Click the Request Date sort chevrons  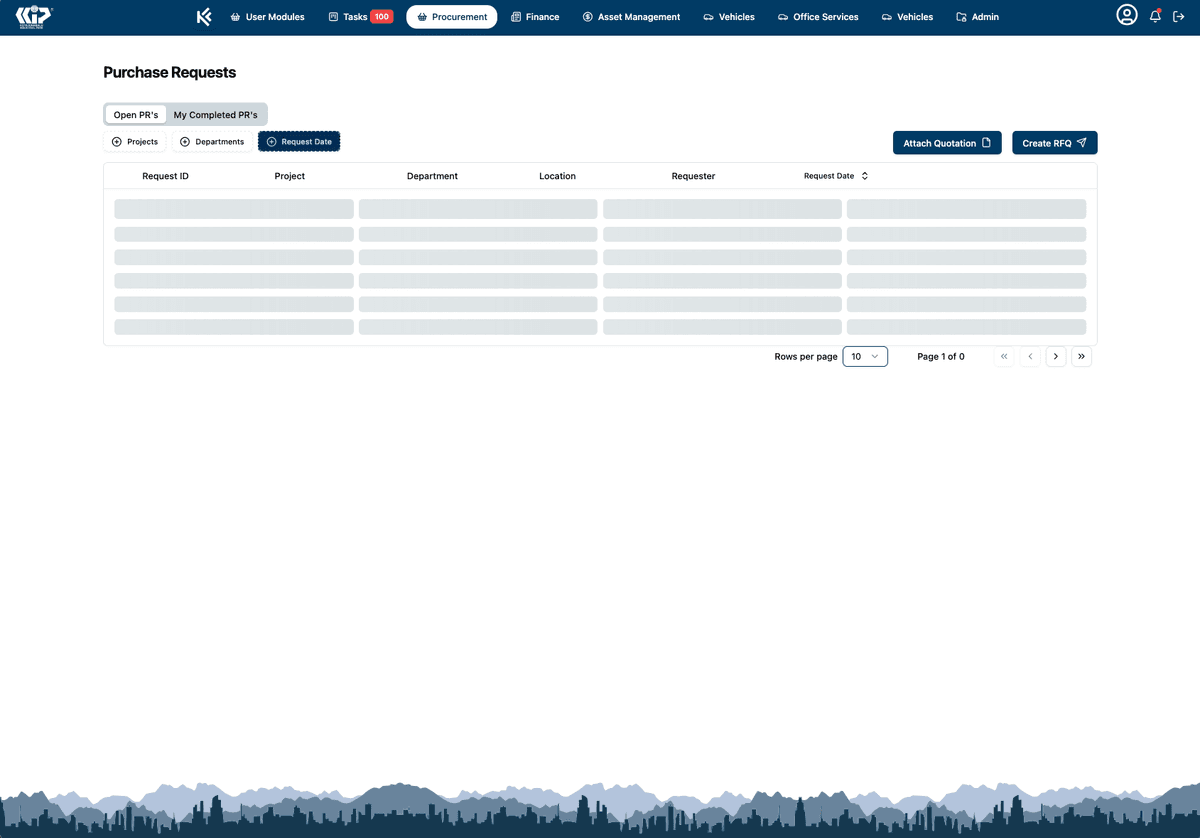(x=865, y=175)
